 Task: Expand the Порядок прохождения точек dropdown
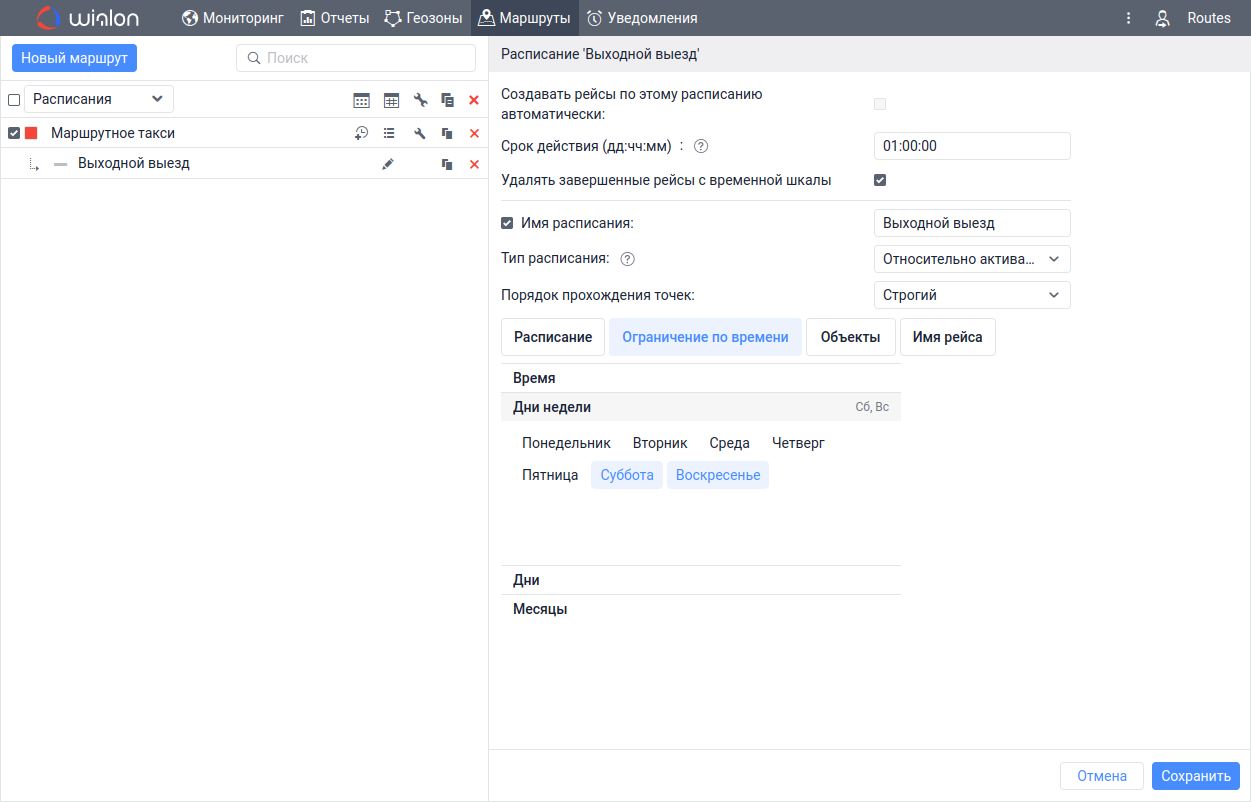tap(971, 295)
